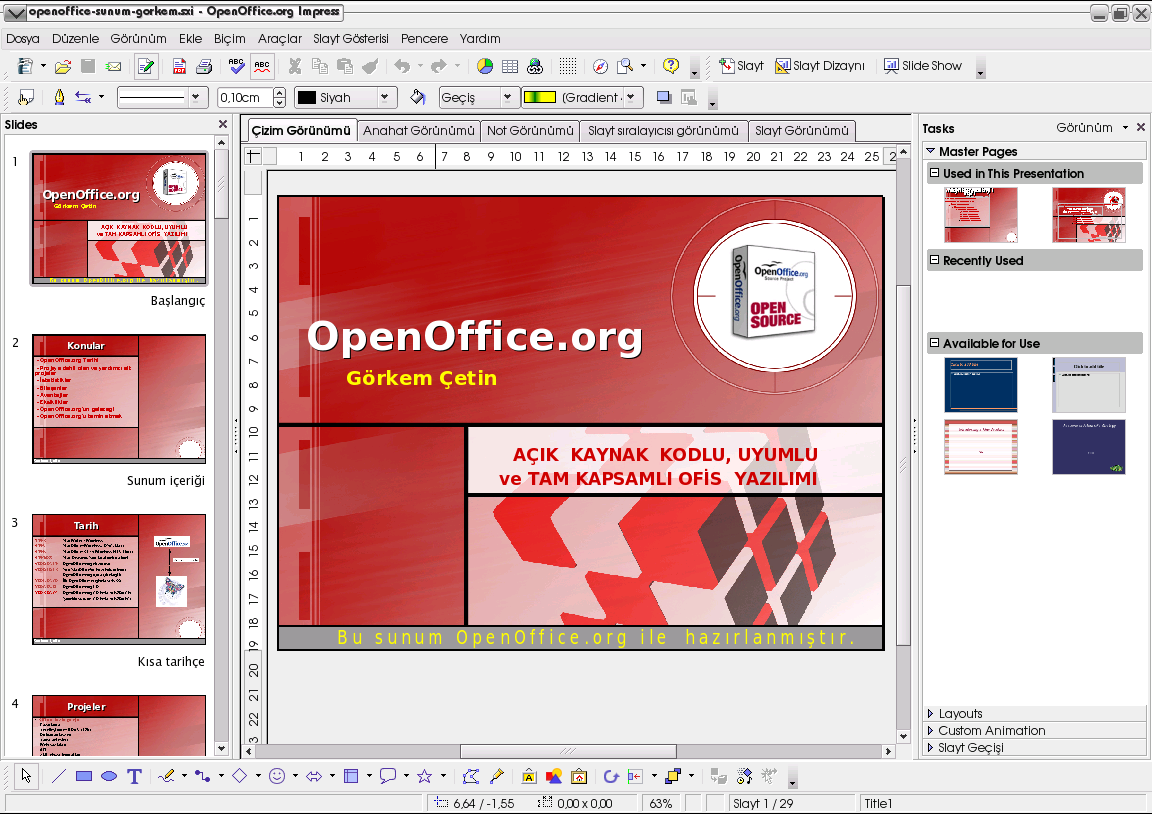Open the Slayt Gösterisi menu
This screenshot has width=1152, height=814.
click(350, 38)
